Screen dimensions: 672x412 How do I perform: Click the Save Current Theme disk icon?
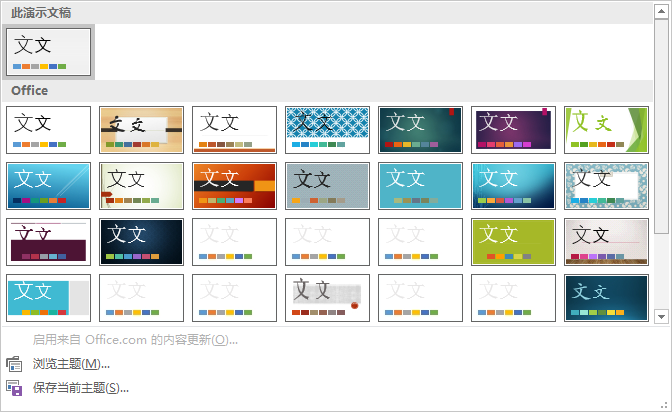(x=14, y=388)
